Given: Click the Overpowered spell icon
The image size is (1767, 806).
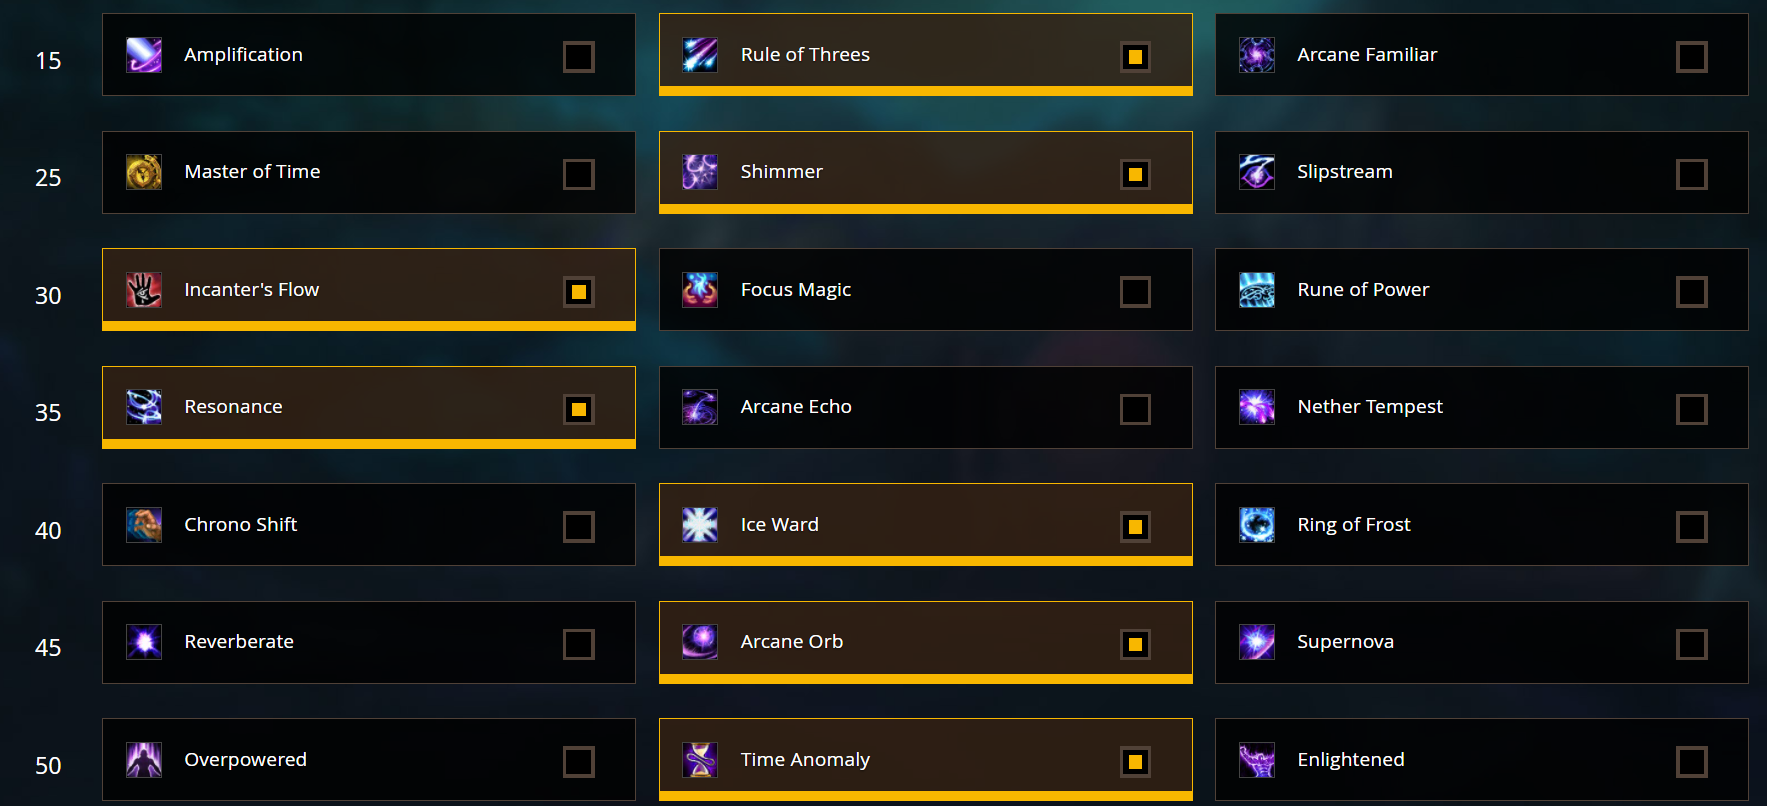Looking at the screenshot, I should click(x=144, y=759).
